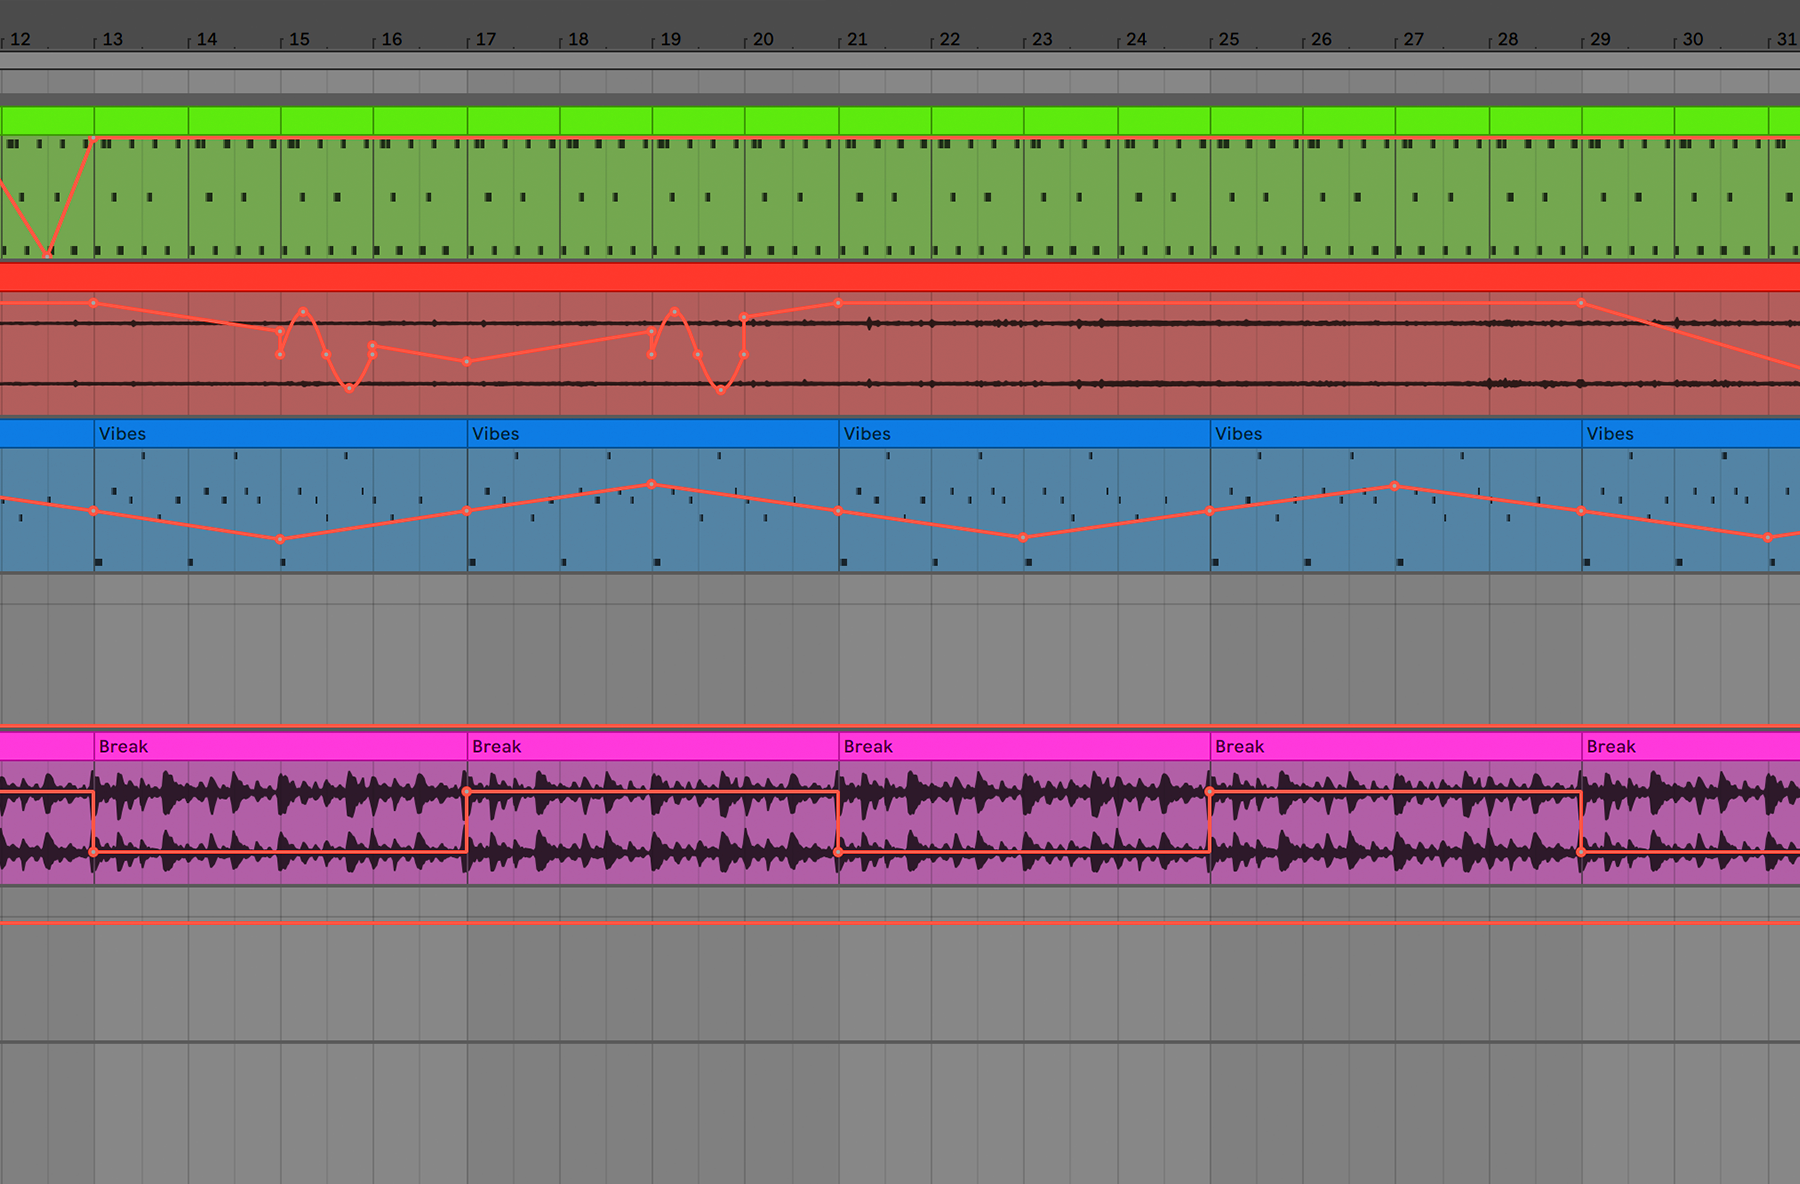Click lowest red automation dip point before bar 20

[721, 390]
